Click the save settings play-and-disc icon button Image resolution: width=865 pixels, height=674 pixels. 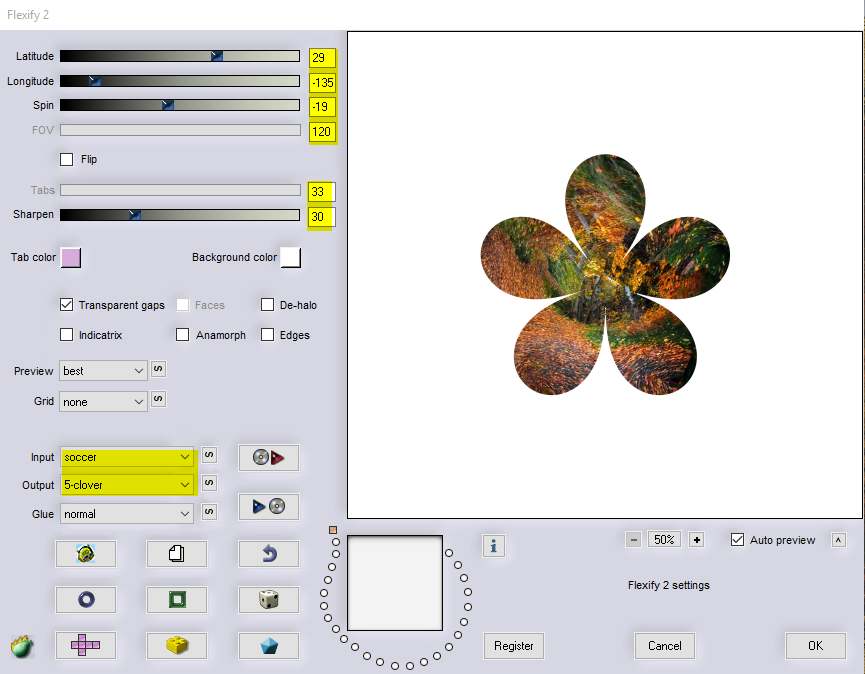[269, 506]
